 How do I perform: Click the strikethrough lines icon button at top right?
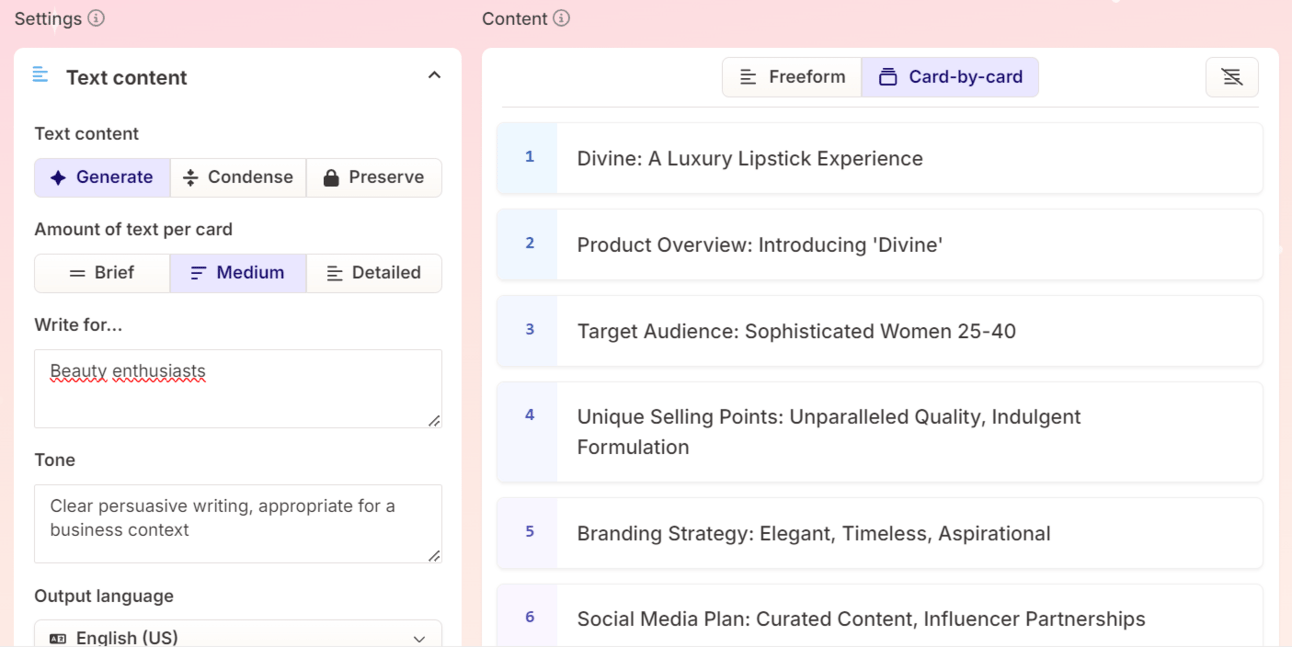coord(1231,77)
